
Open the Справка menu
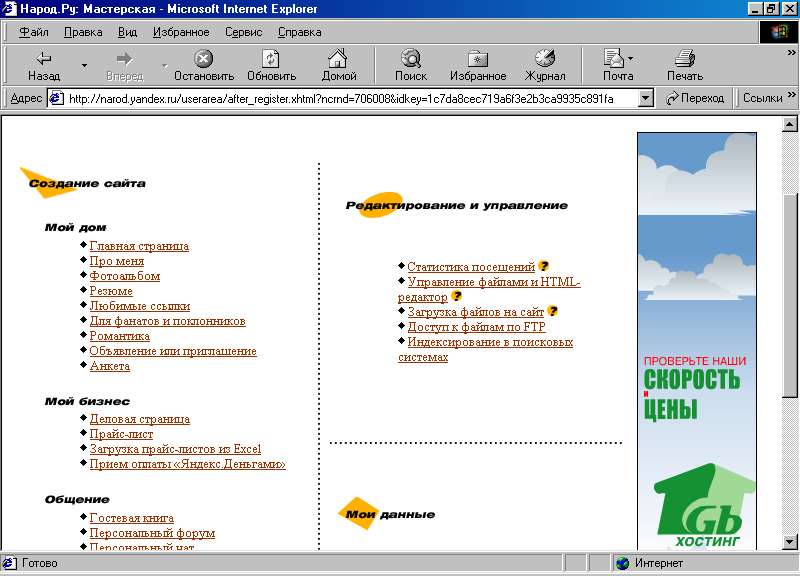click(299, 32)
